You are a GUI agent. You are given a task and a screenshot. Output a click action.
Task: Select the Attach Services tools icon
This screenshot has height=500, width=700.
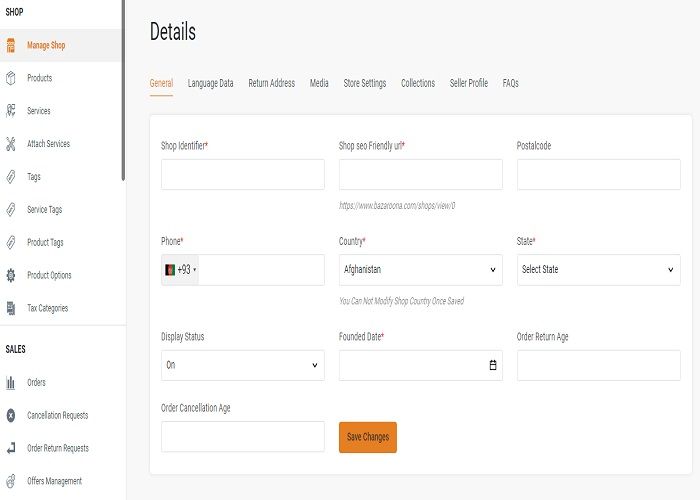(11, 144)
